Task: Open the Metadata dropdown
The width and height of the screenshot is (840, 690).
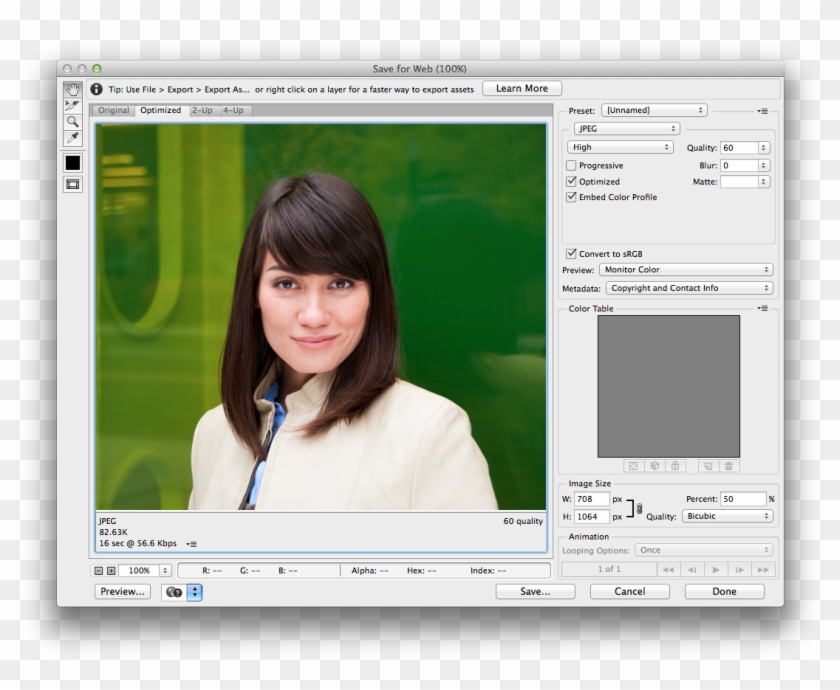Action: pyautogui.click(x=687, y=288)
